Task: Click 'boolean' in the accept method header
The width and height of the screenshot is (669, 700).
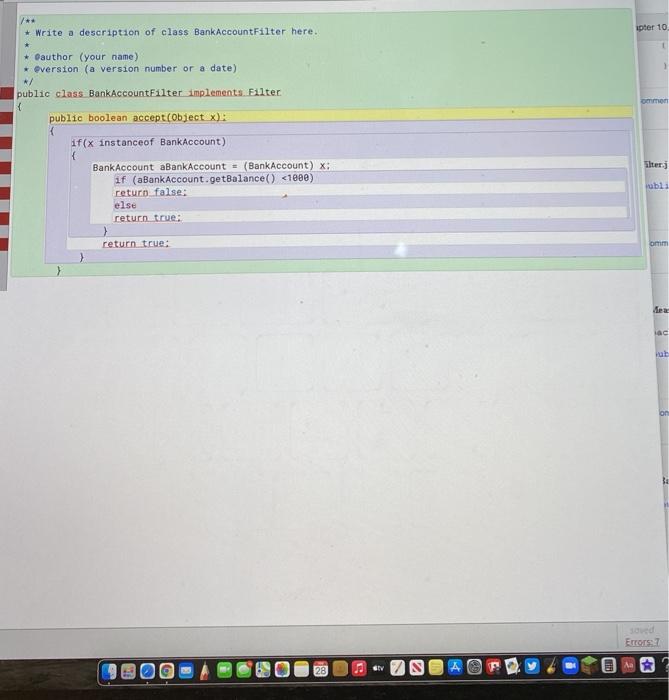Action: (x=108, y=118)
